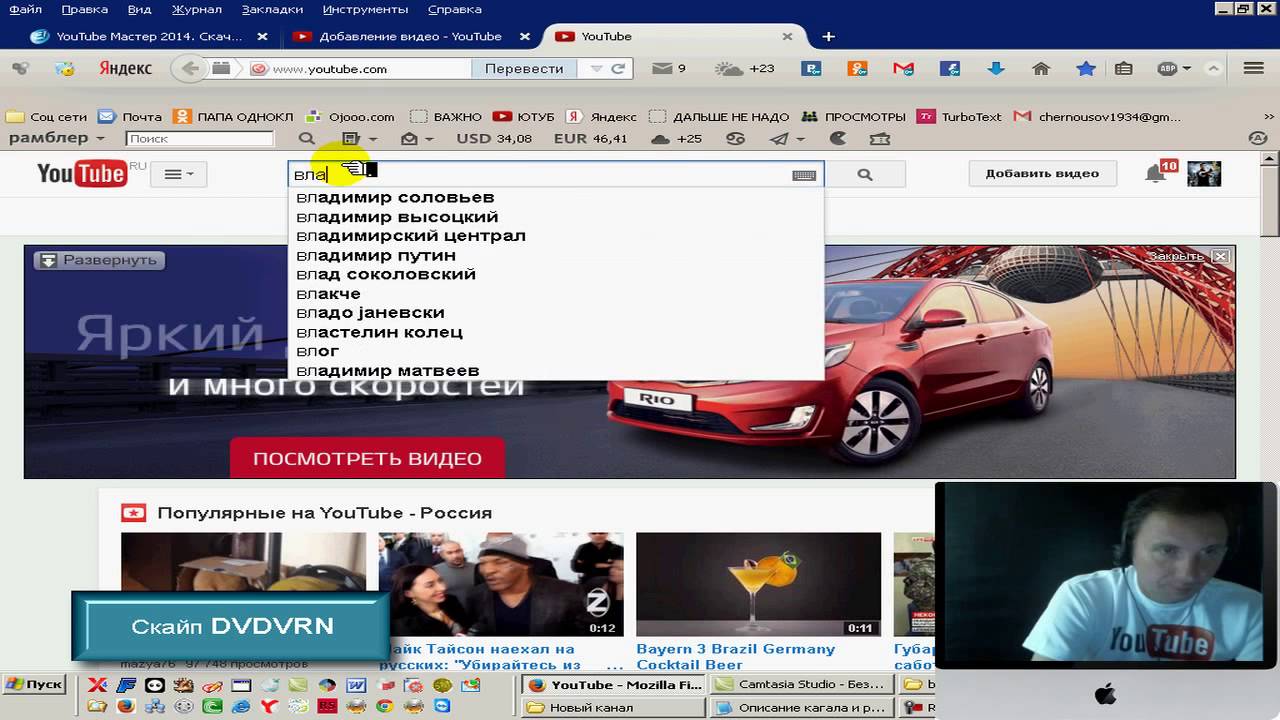Open a new browser tab
The height and width of the screenshot is (720, 1280).
[x=828, y=36]
